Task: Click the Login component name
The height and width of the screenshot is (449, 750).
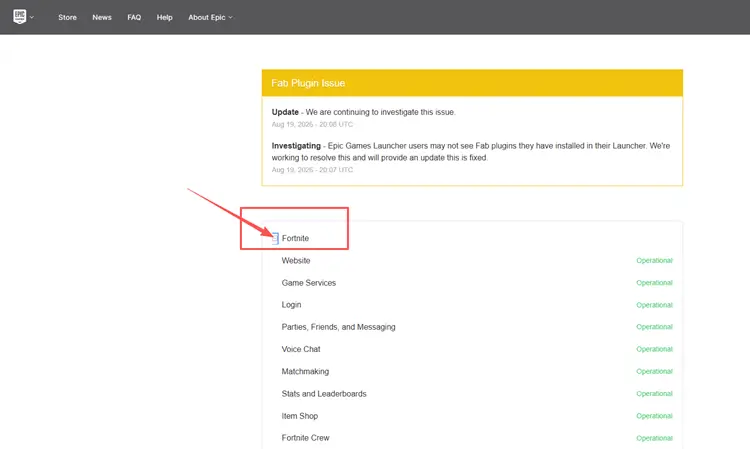Action: [x=291, y=305]
